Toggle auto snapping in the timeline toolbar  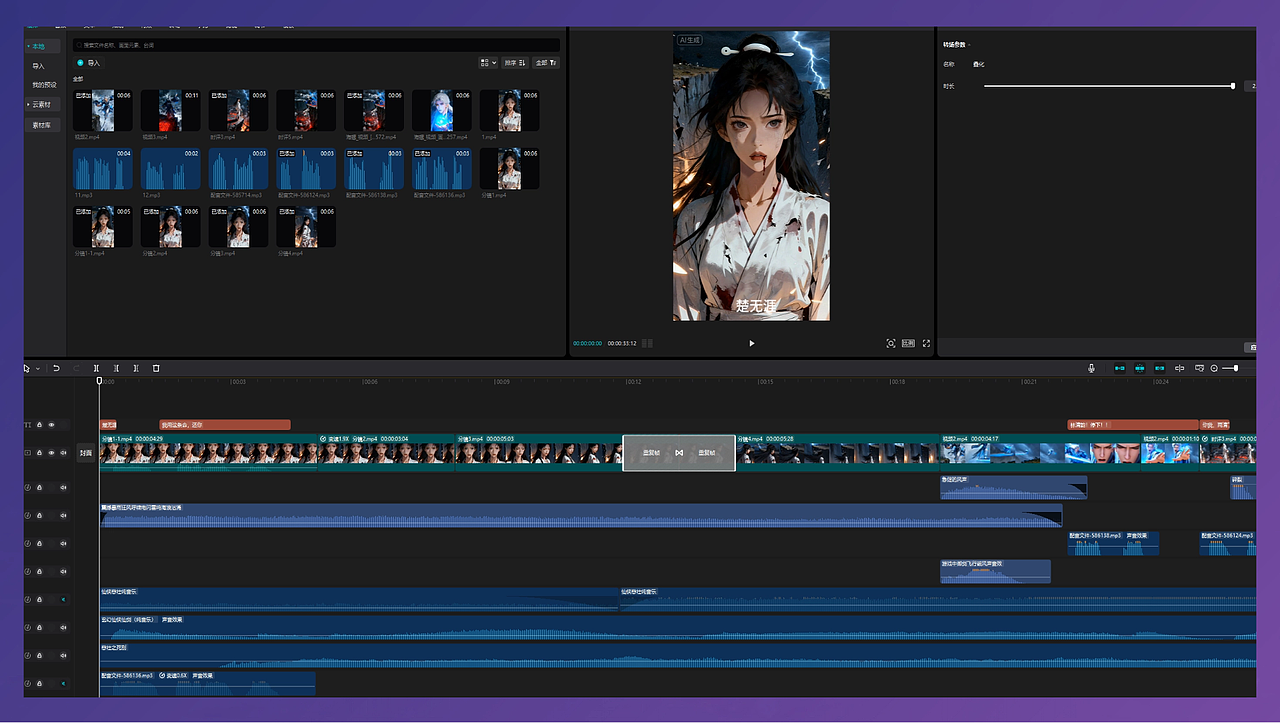coord(1139,368)
